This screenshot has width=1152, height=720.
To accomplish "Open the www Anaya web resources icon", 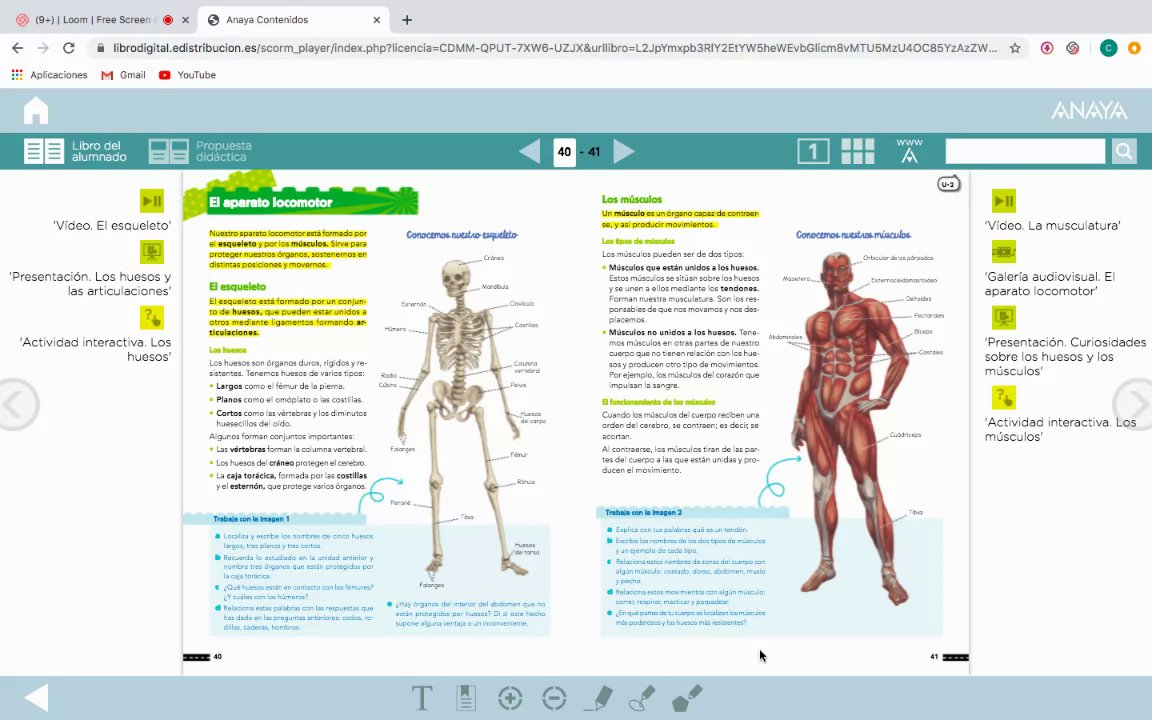I will [x=910, y=151].
